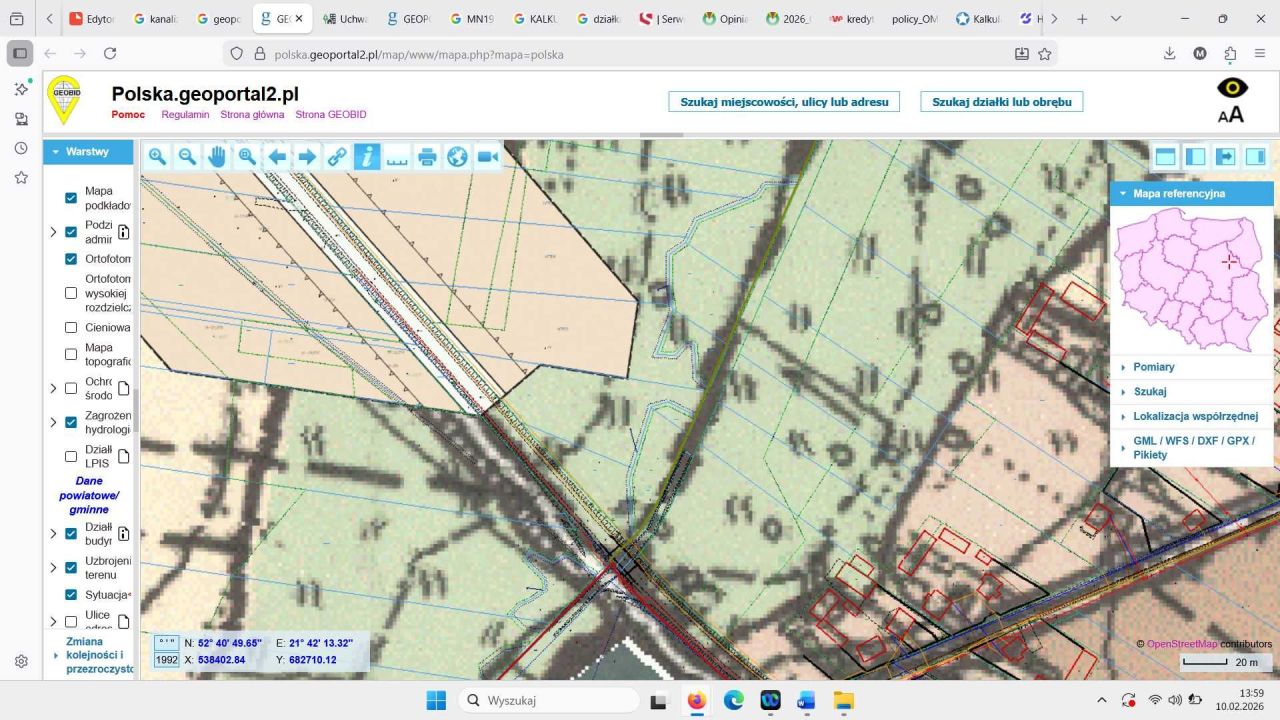The width and height of the screenshot is (1280, 720).
Task: Click Szukaj działki lub obrębu button
Action: point(1001,102)
